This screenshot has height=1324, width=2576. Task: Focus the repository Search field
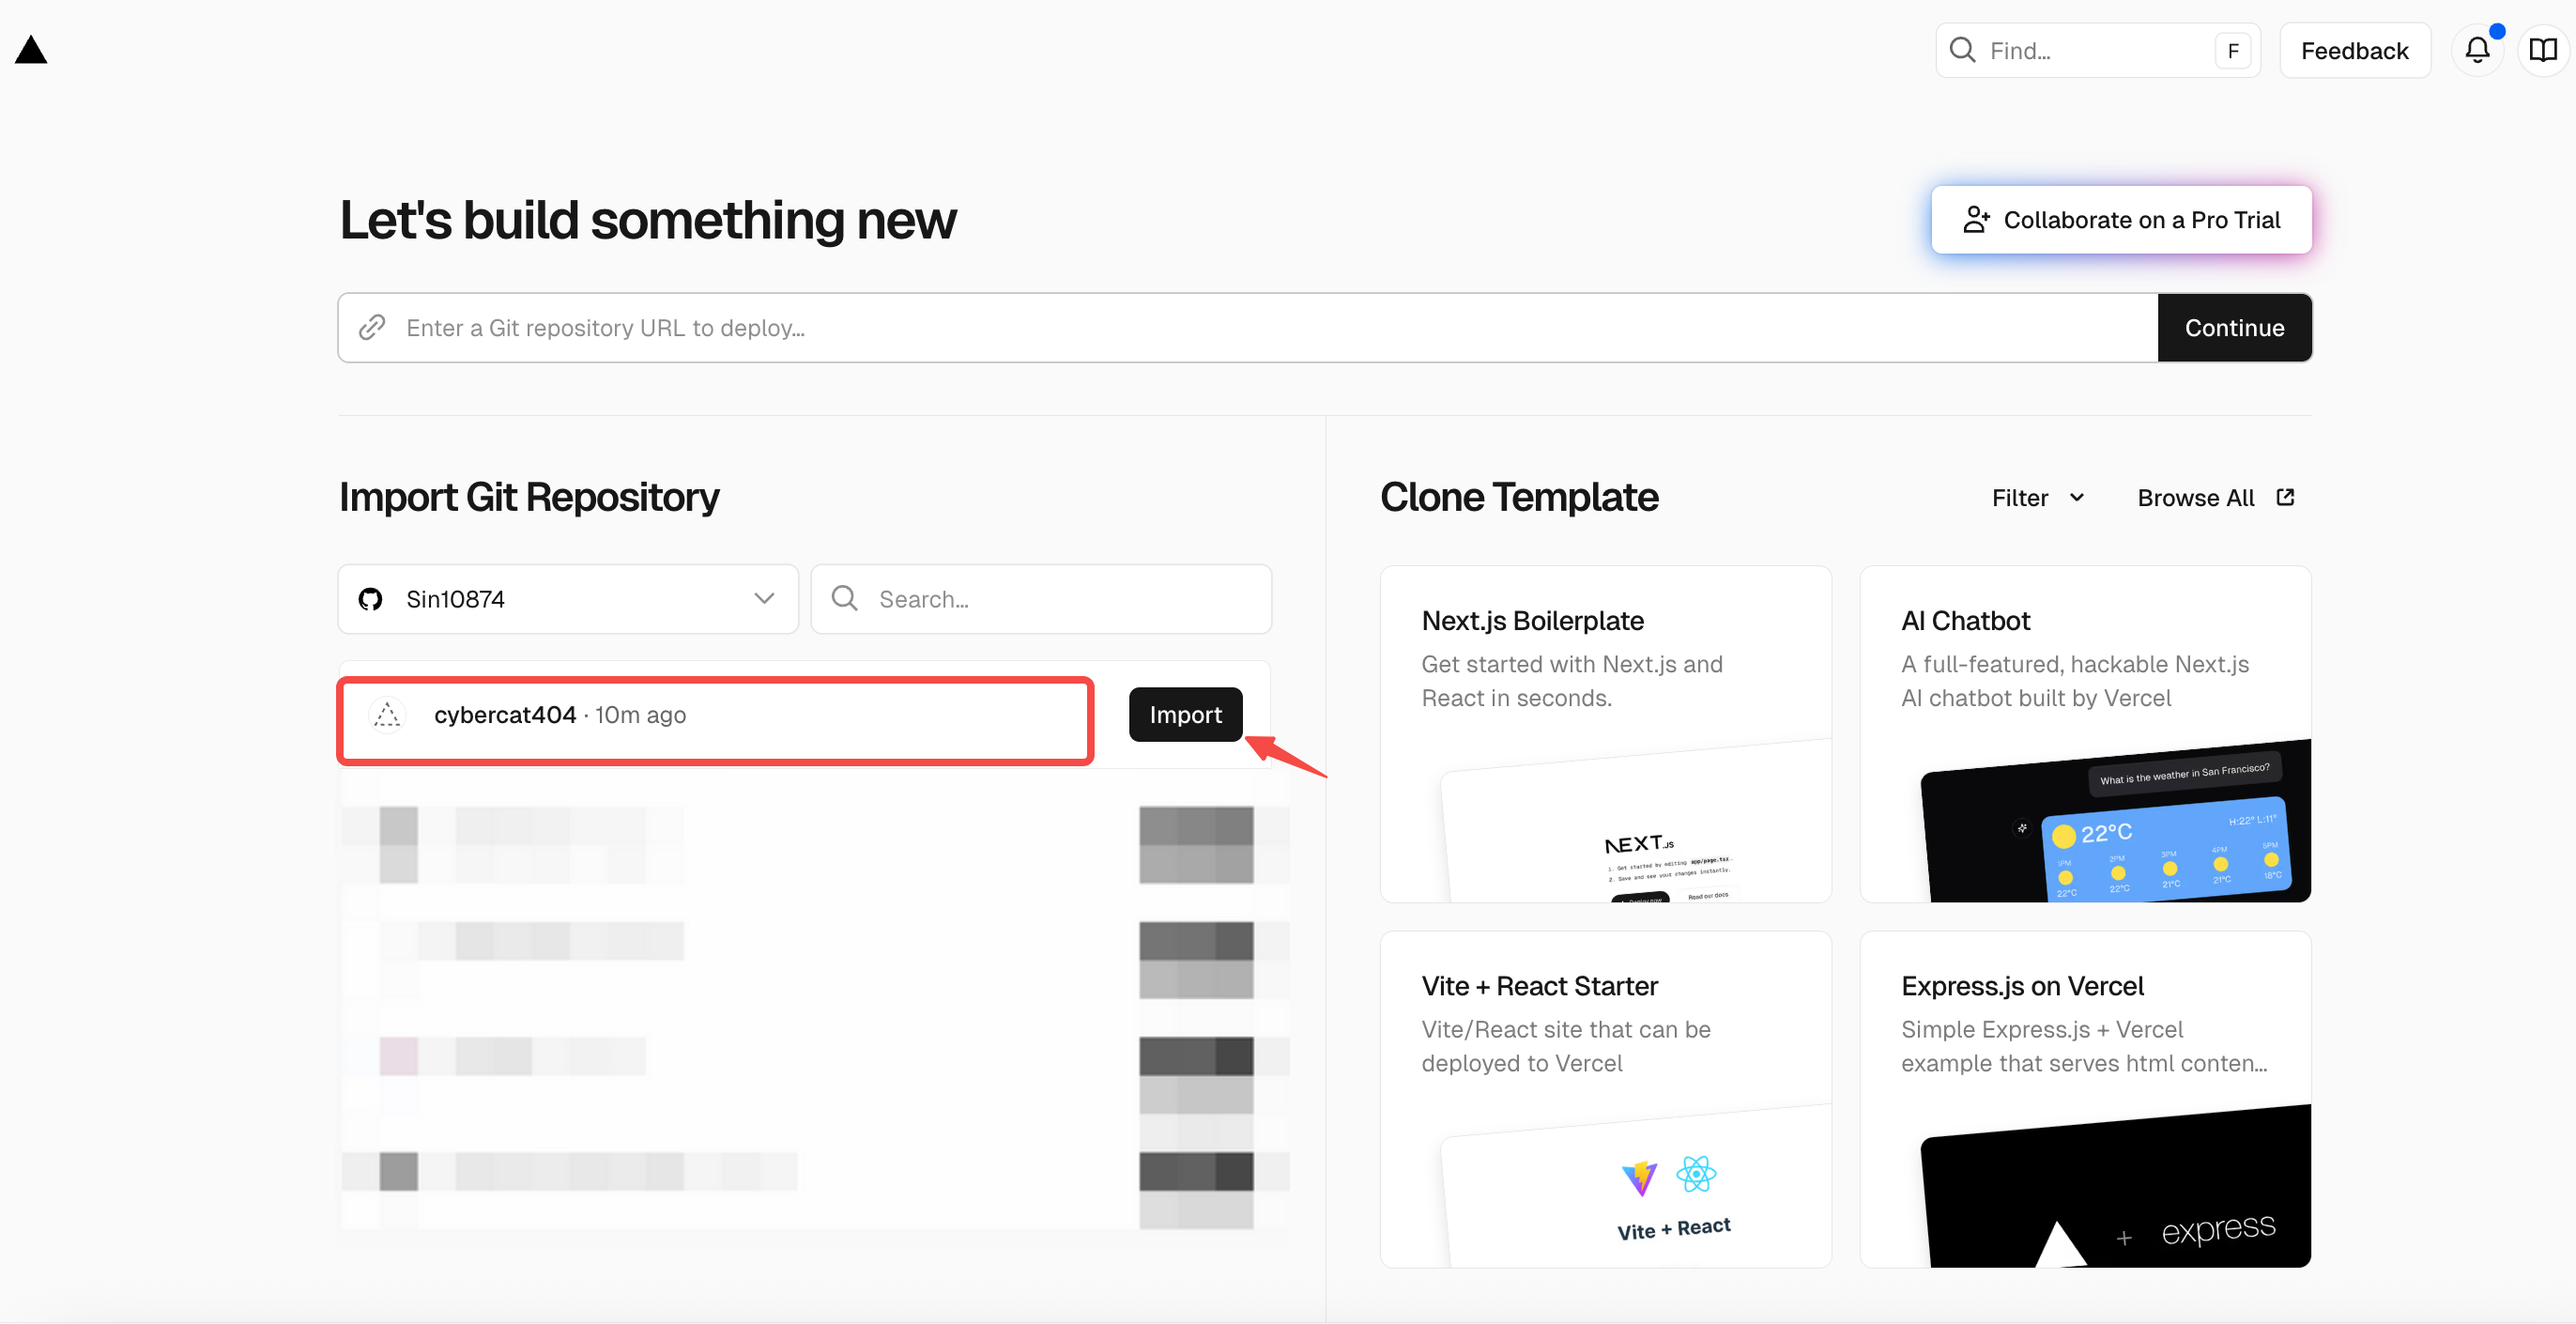pyautogui.click(x=1041, y=599)
